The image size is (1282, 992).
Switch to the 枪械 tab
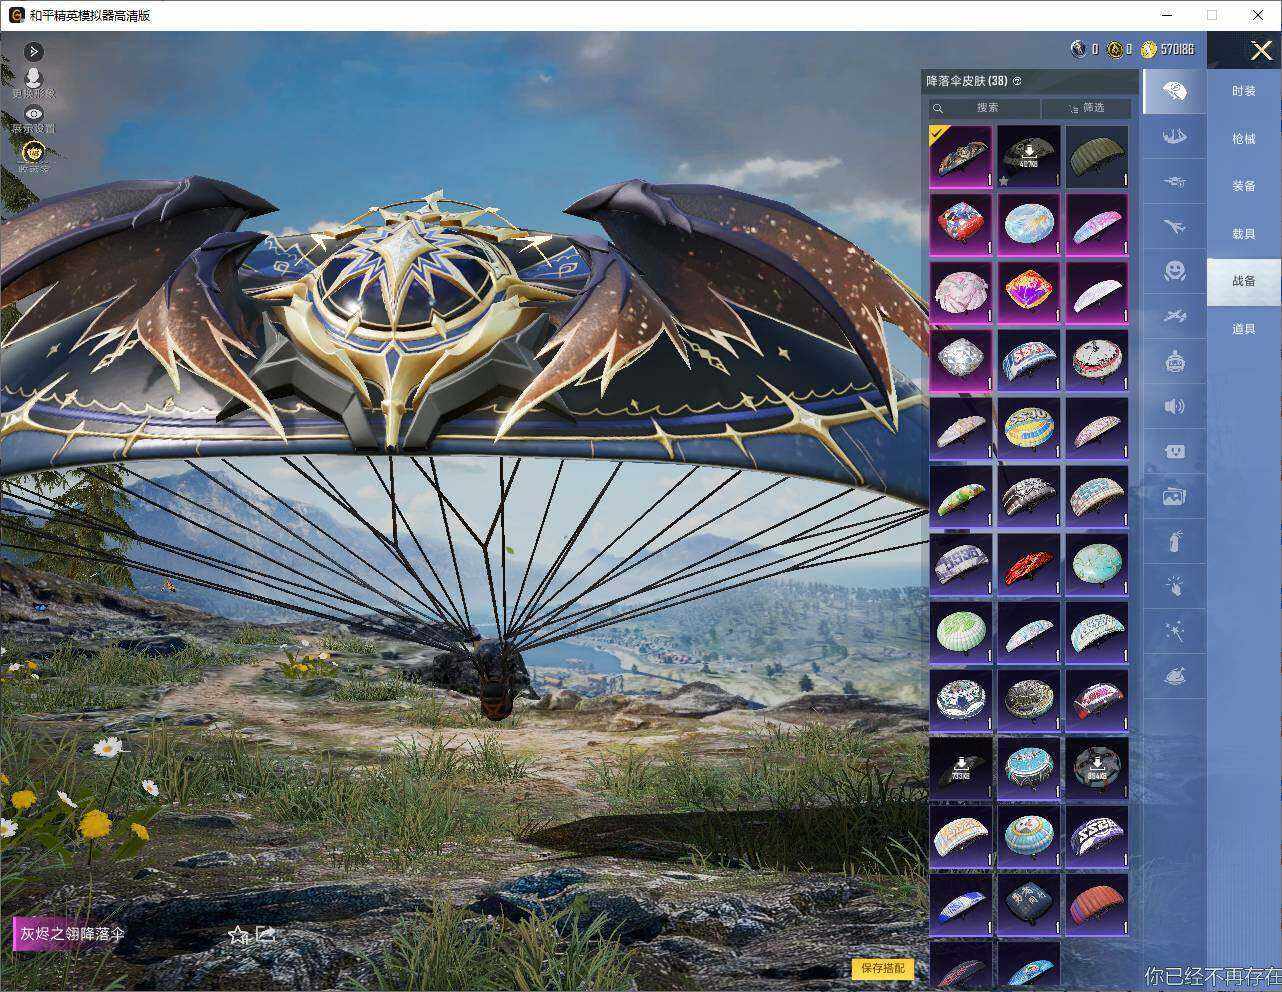pyautogui.click(x=1244, y=139)
